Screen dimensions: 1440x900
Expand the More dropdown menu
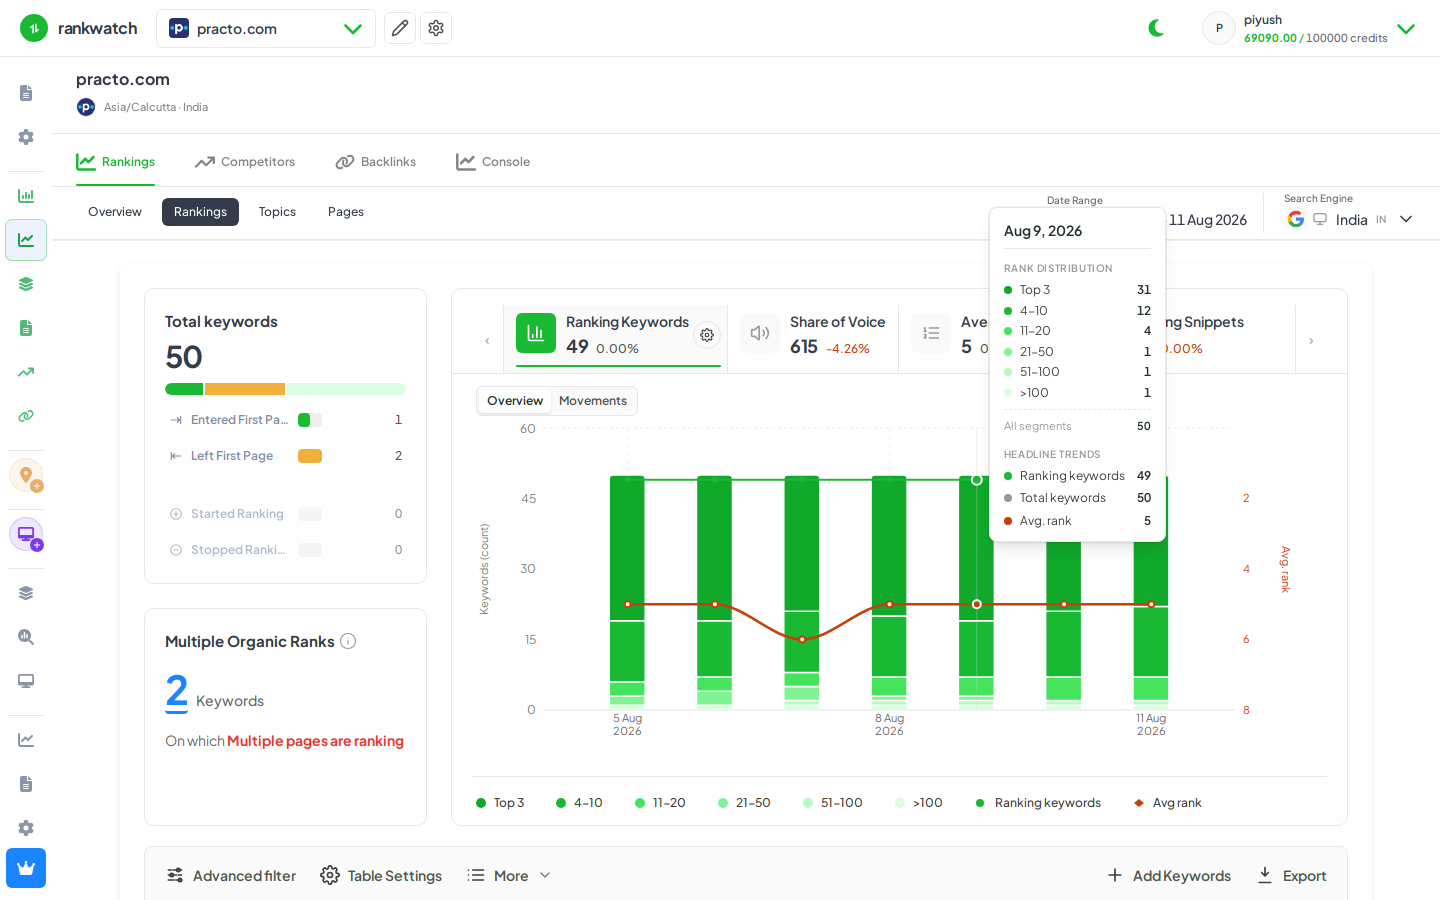[x=509, y=876]
